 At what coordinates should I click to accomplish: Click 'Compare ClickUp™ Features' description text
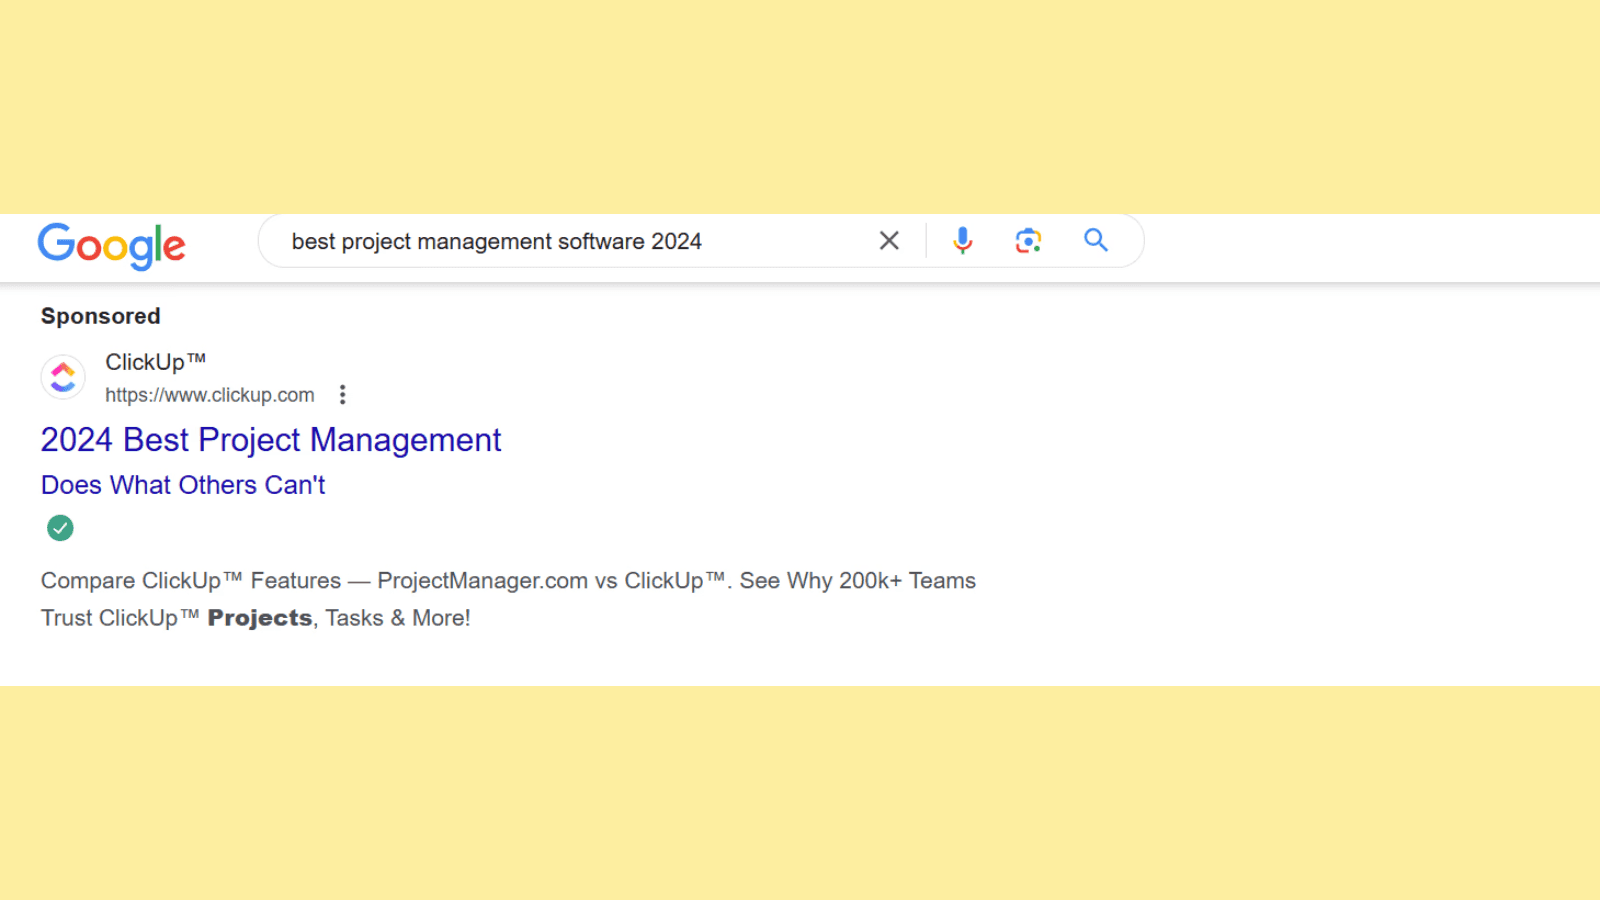point(191,581)
